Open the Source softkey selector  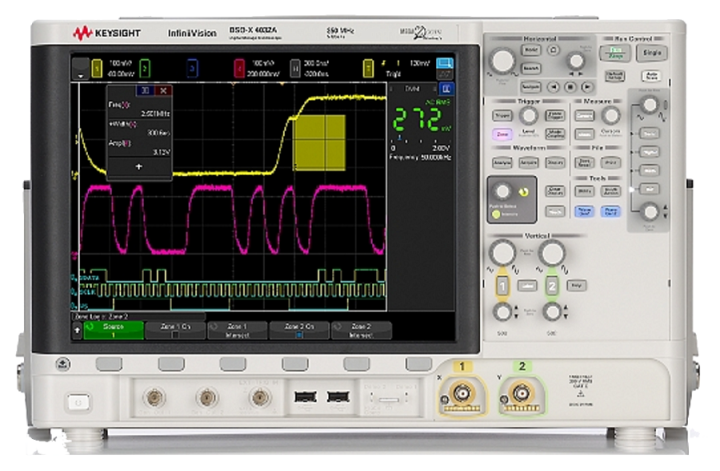(113, 331)
